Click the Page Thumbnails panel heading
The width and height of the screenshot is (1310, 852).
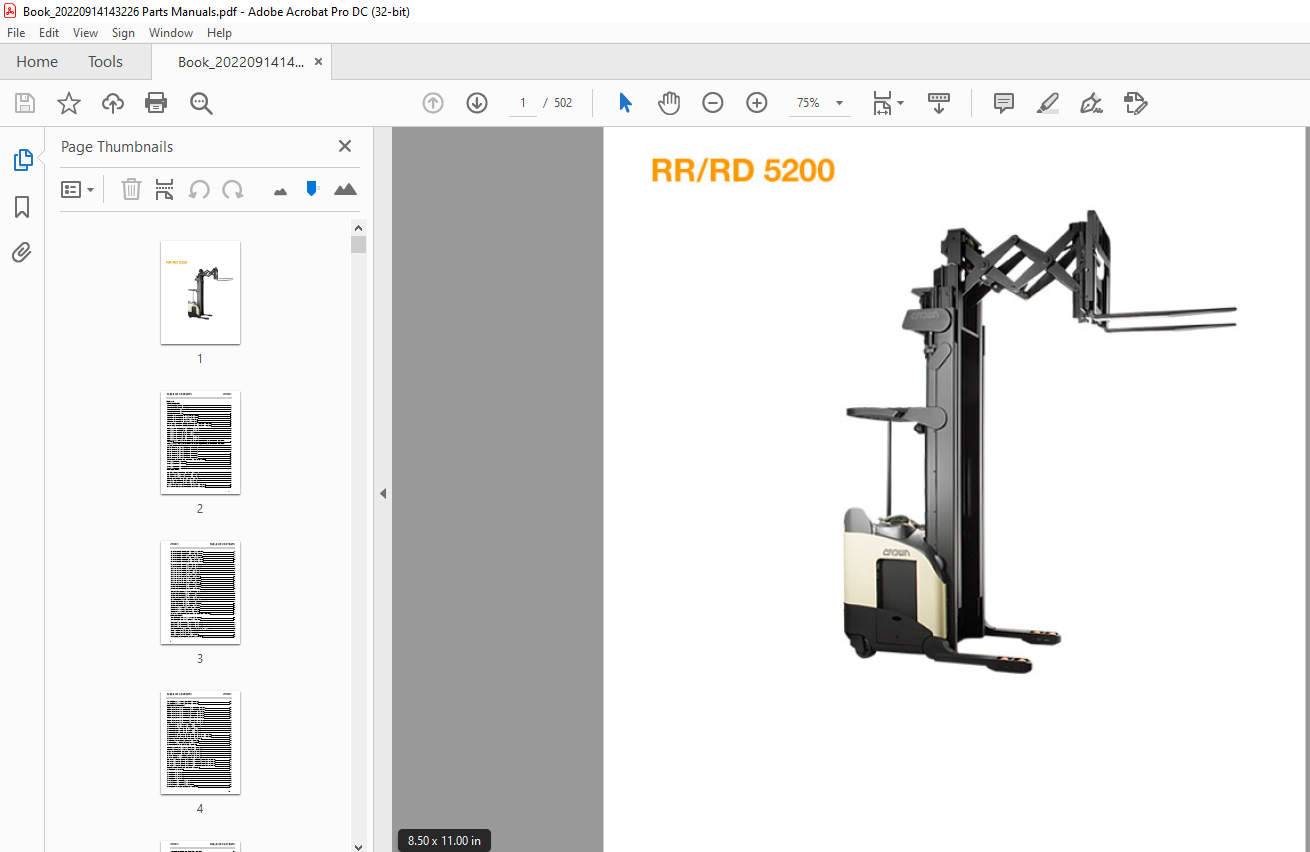pos(117,146)
